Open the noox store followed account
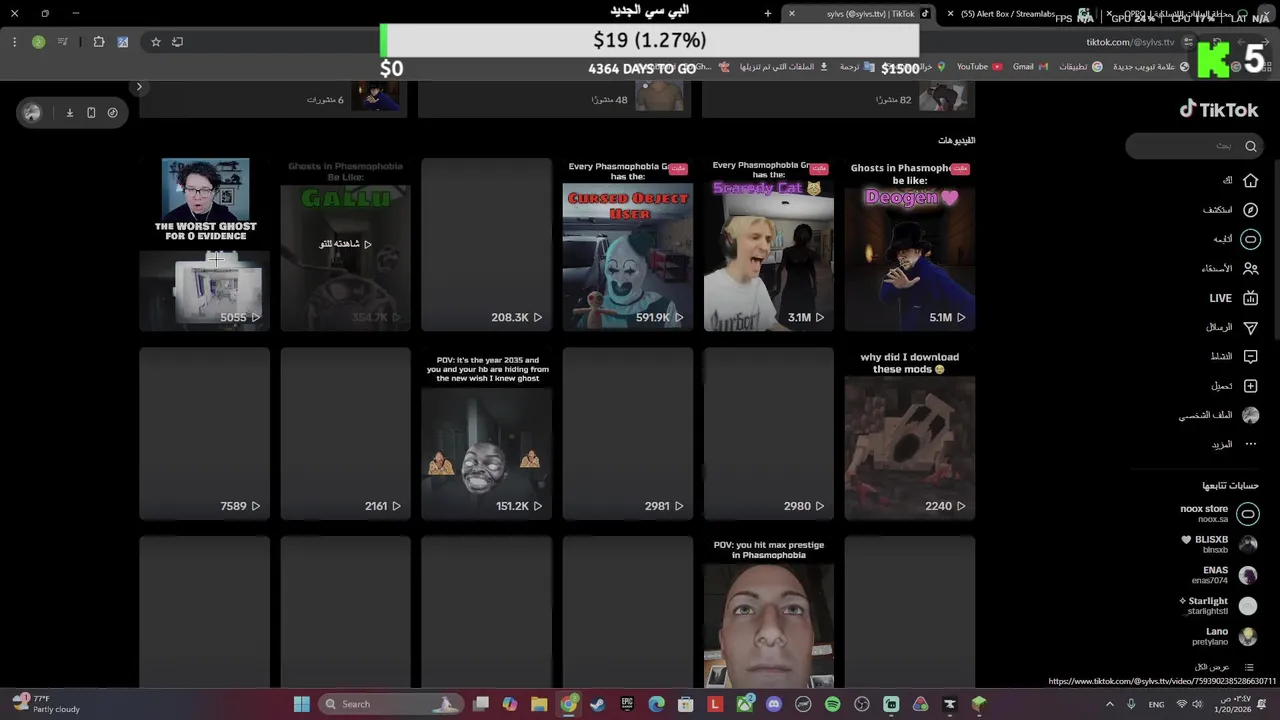 pyautogui.click(x=1218, y=514)
